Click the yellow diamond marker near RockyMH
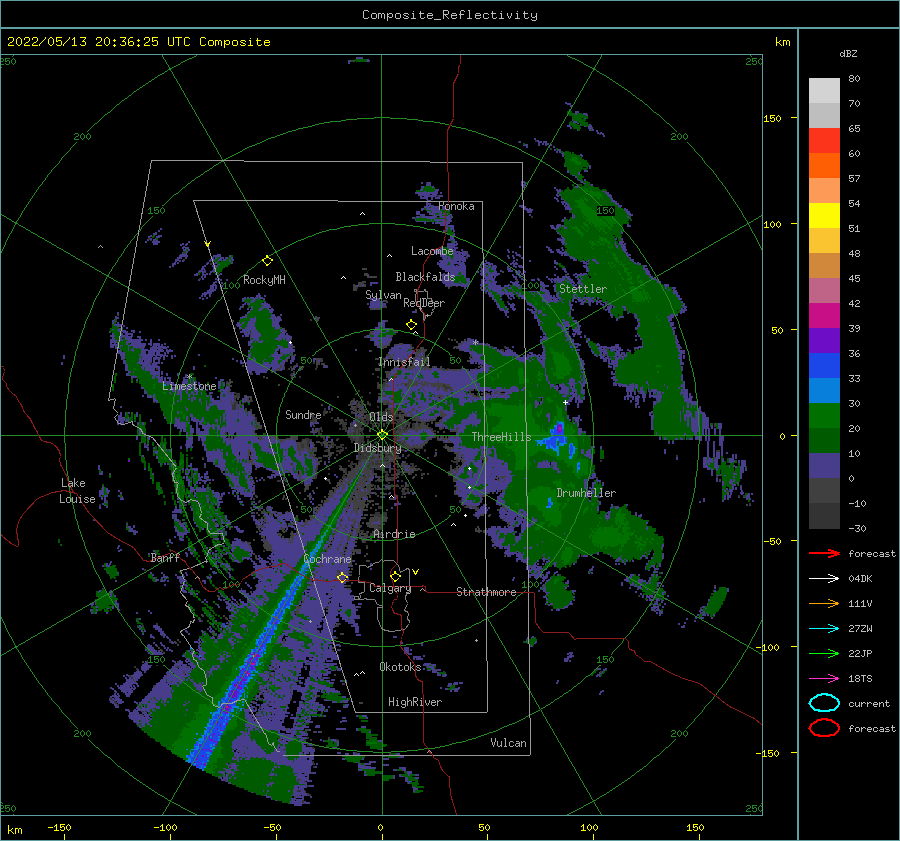Image resolution: width=900 pixels, height=841 pixels. click(267, 261)
